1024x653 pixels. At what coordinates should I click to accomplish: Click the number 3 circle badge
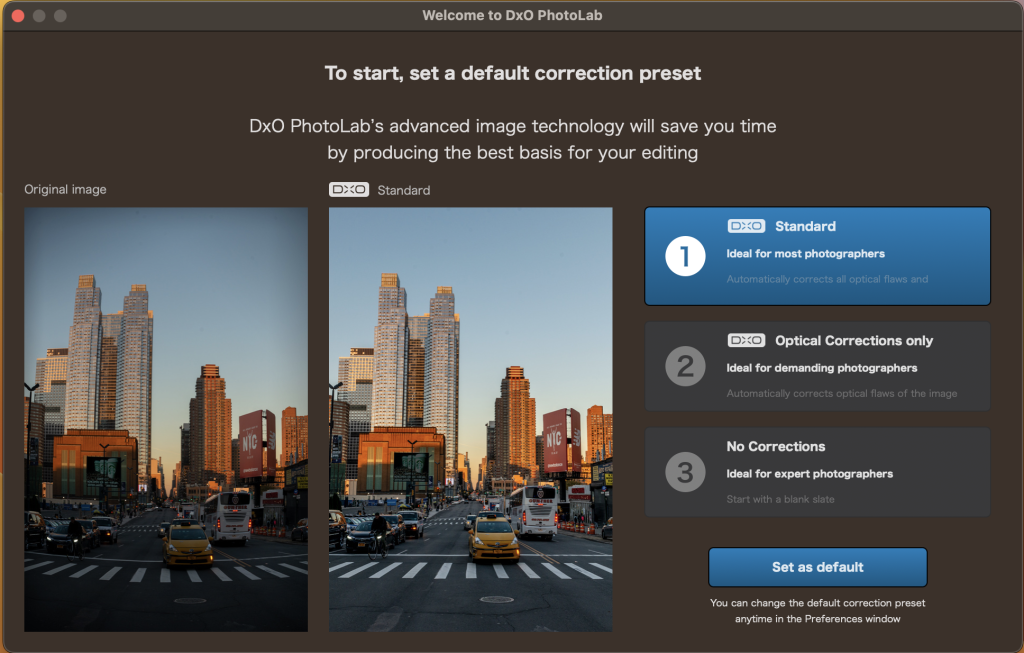(x=685, y=472)
